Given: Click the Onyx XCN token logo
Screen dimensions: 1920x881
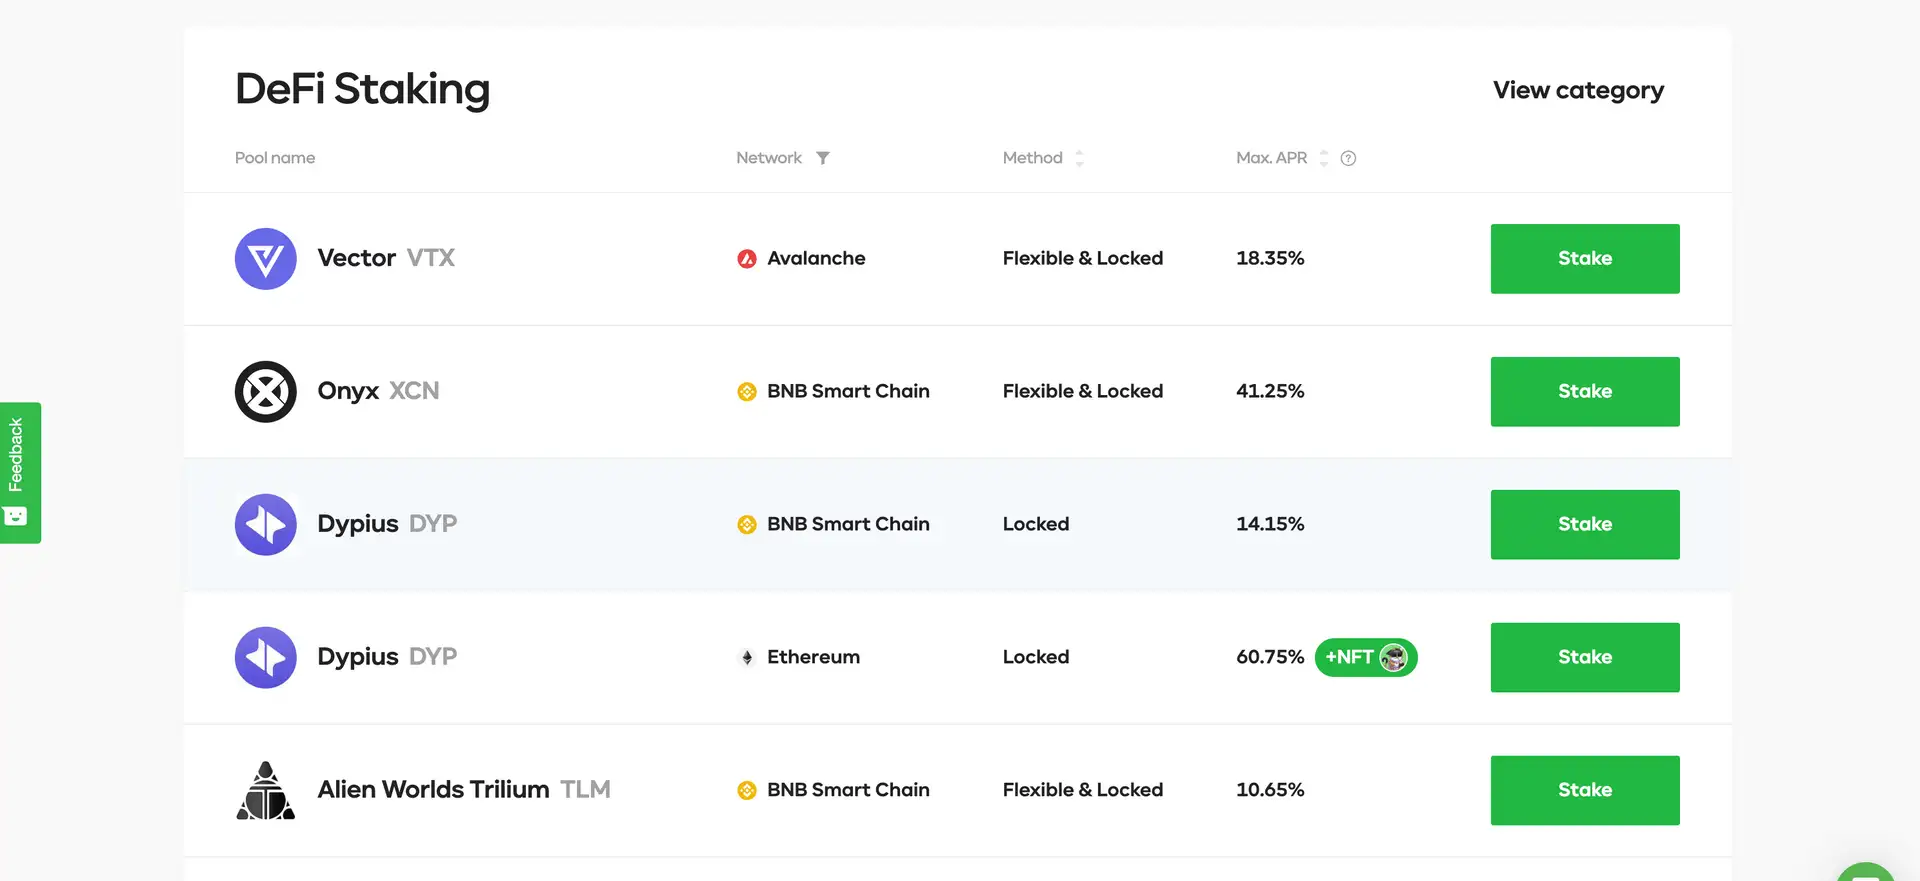Looking at the screenshot, I should point(265,392).
